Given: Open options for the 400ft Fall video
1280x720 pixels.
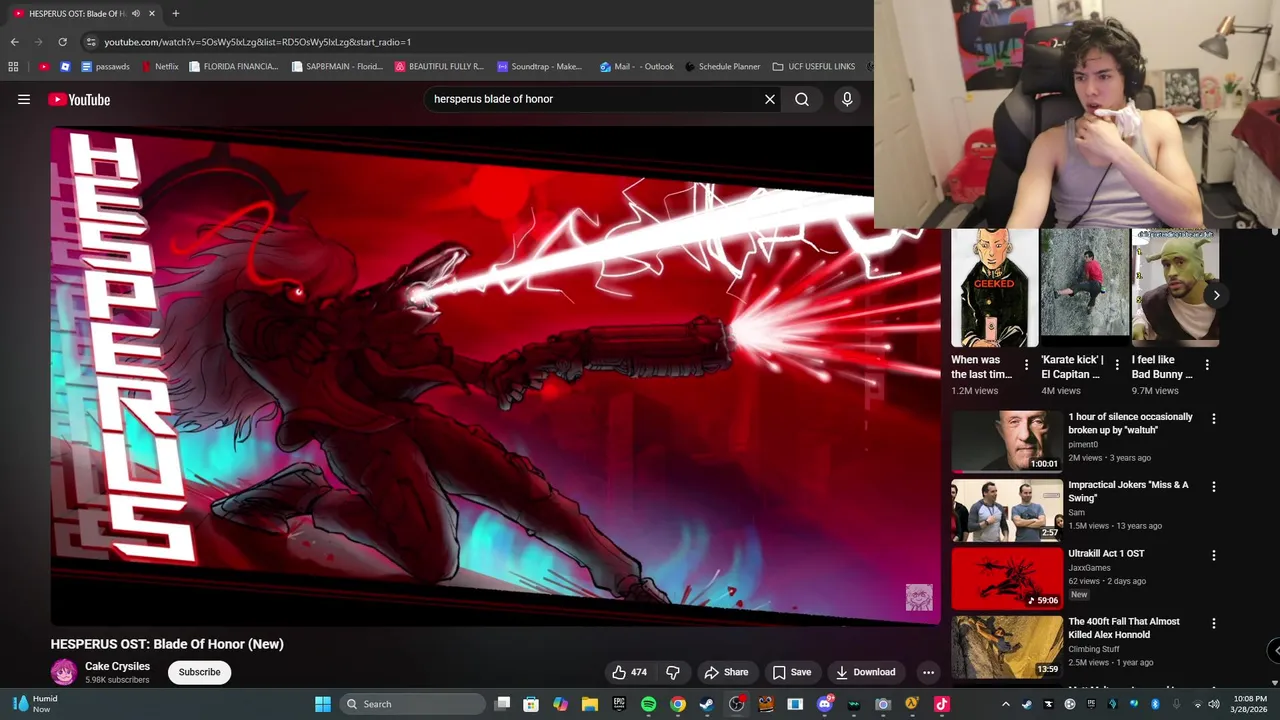Looking at the screenshot, I should point(1214,623).
